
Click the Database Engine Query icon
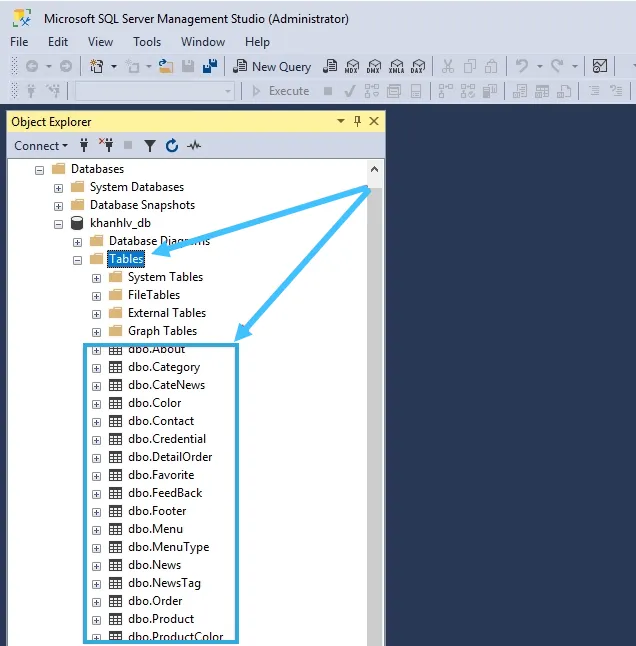click(x=330, y=66)
